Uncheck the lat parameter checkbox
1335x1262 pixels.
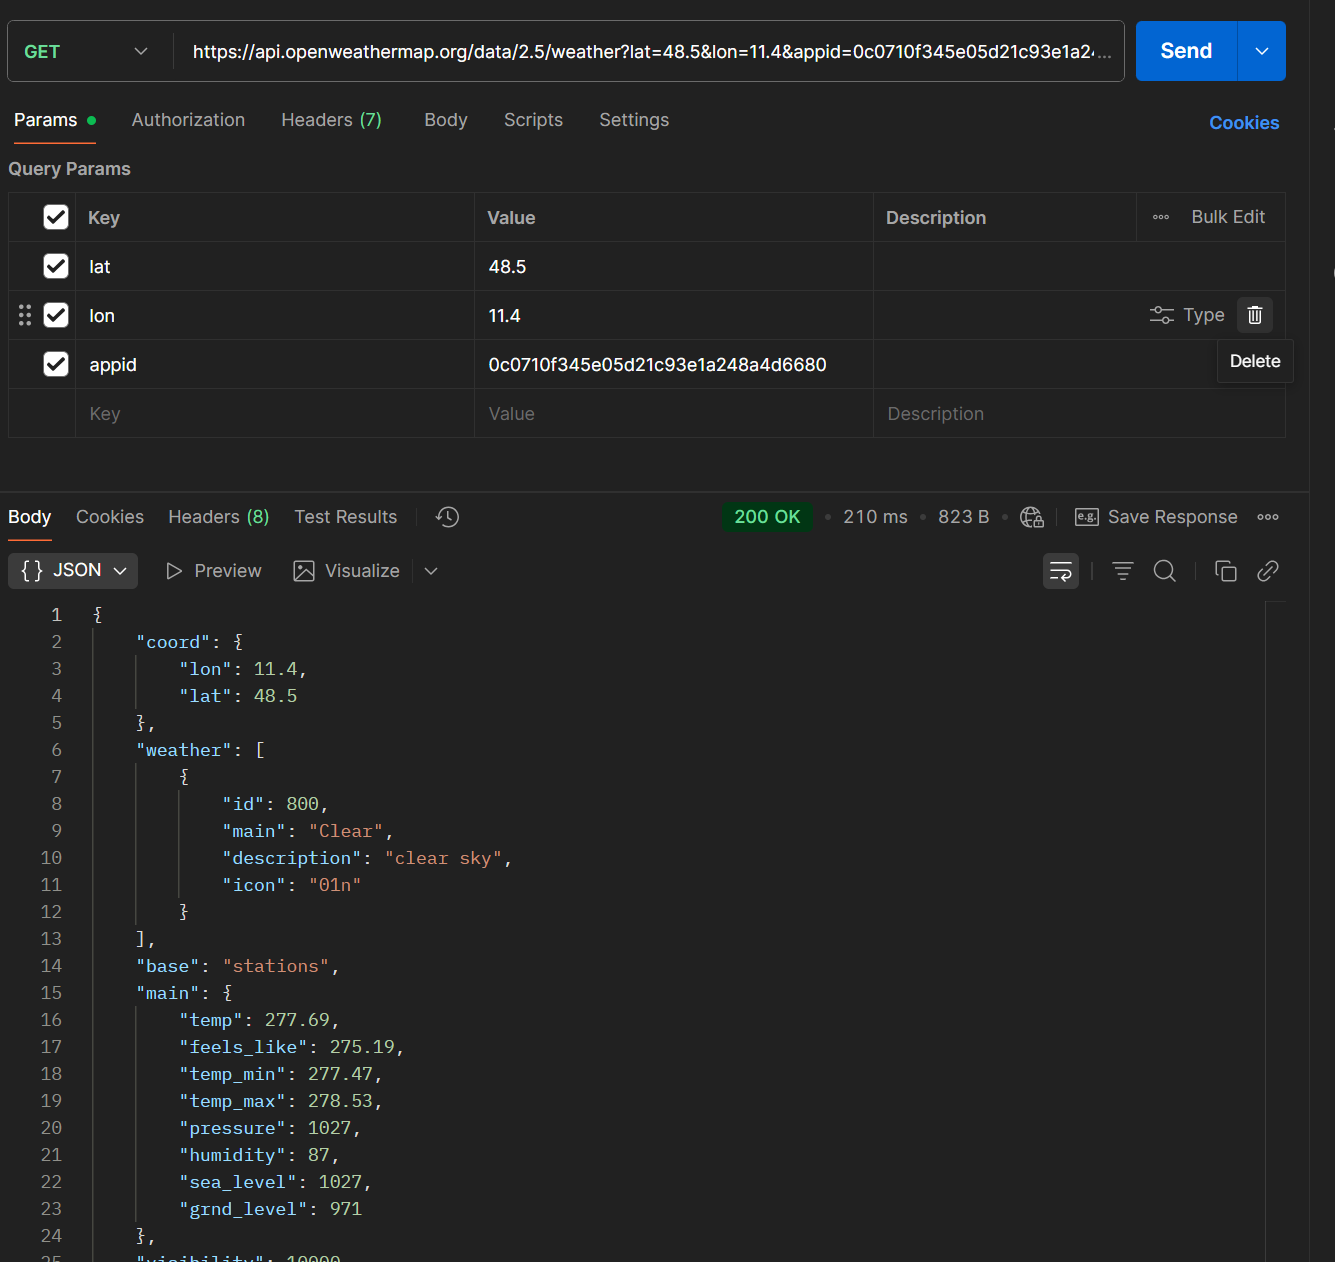(x=56, y=266)
